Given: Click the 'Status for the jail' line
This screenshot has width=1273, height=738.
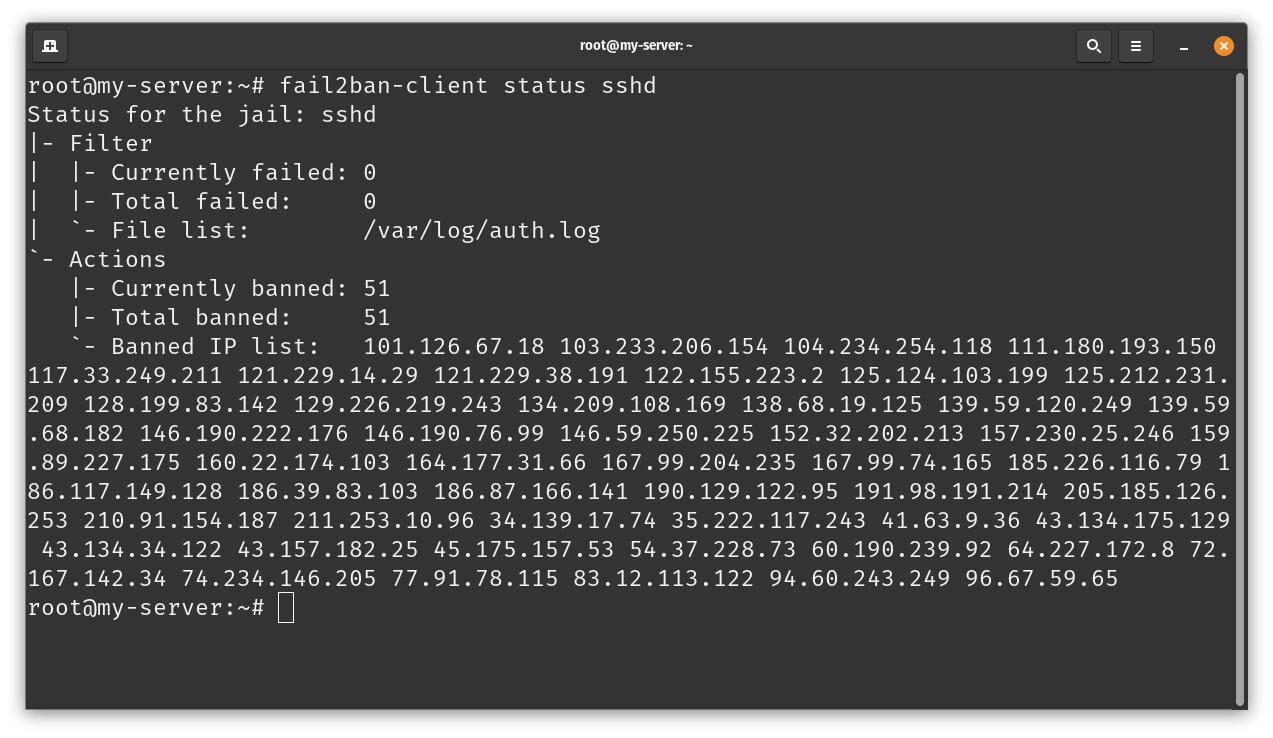Looking at the screenshot, I should [x=202, y=115].
